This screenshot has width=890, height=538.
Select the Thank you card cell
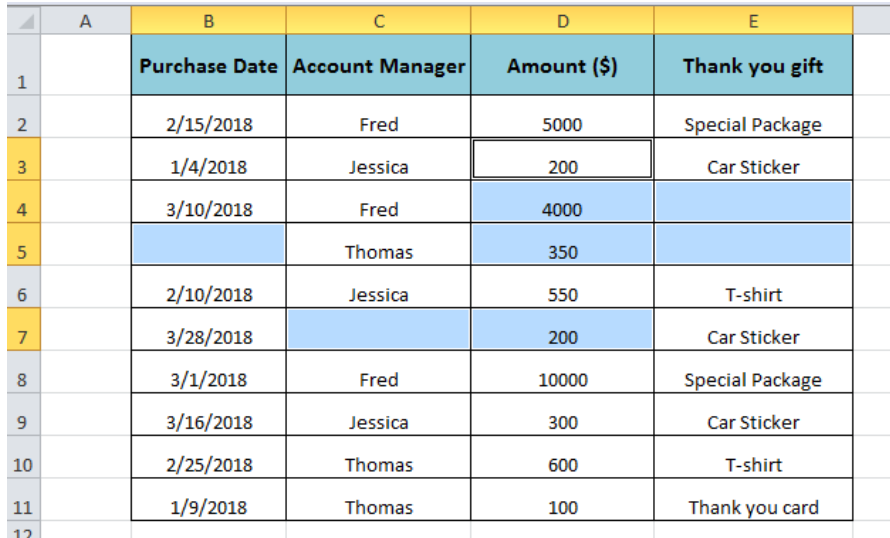pyautogui.click(x=753, y=499)
